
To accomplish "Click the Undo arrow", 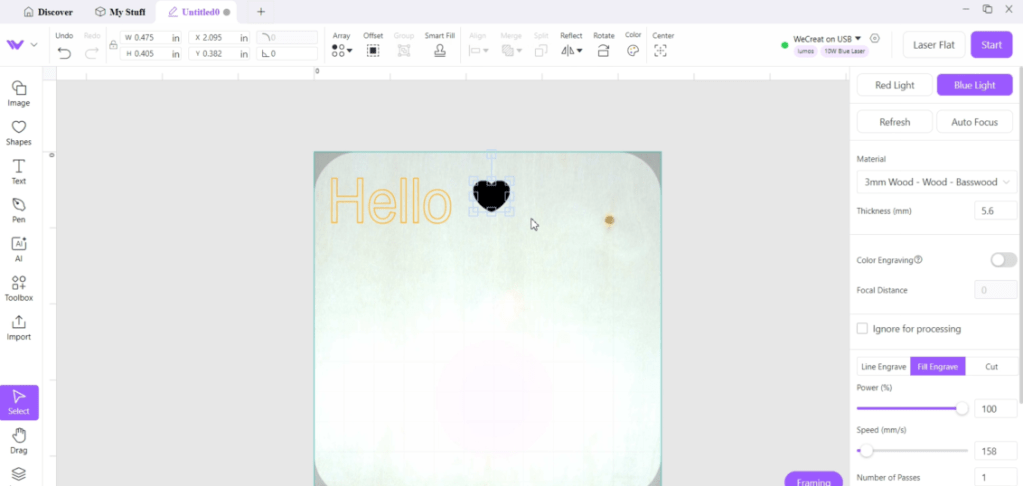I will click(64, 52).
